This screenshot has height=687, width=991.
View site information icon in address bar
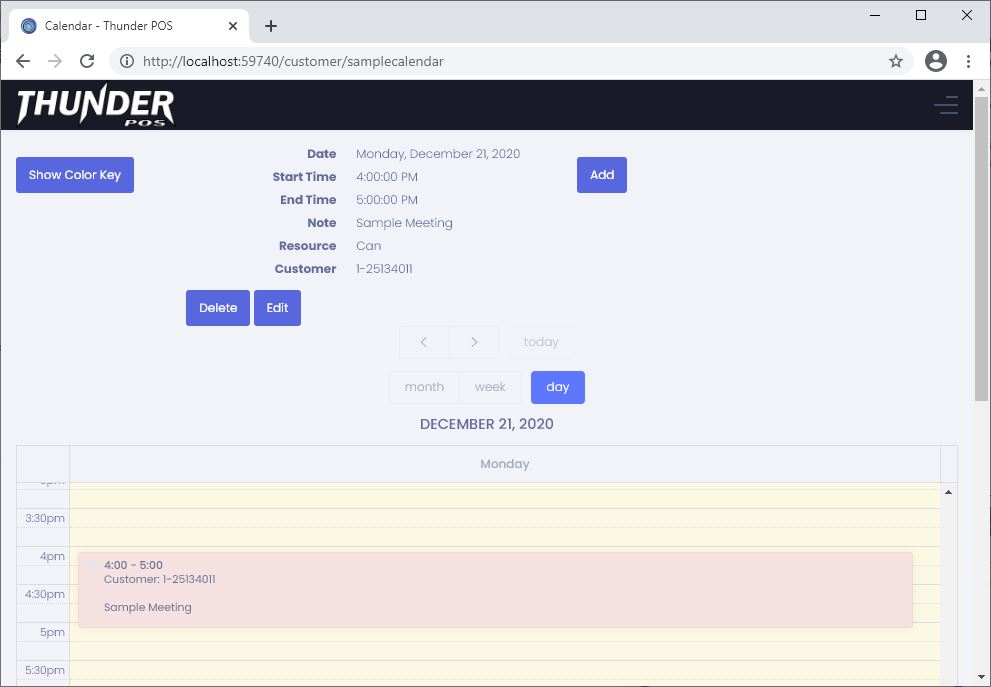(x=127, y=61)
